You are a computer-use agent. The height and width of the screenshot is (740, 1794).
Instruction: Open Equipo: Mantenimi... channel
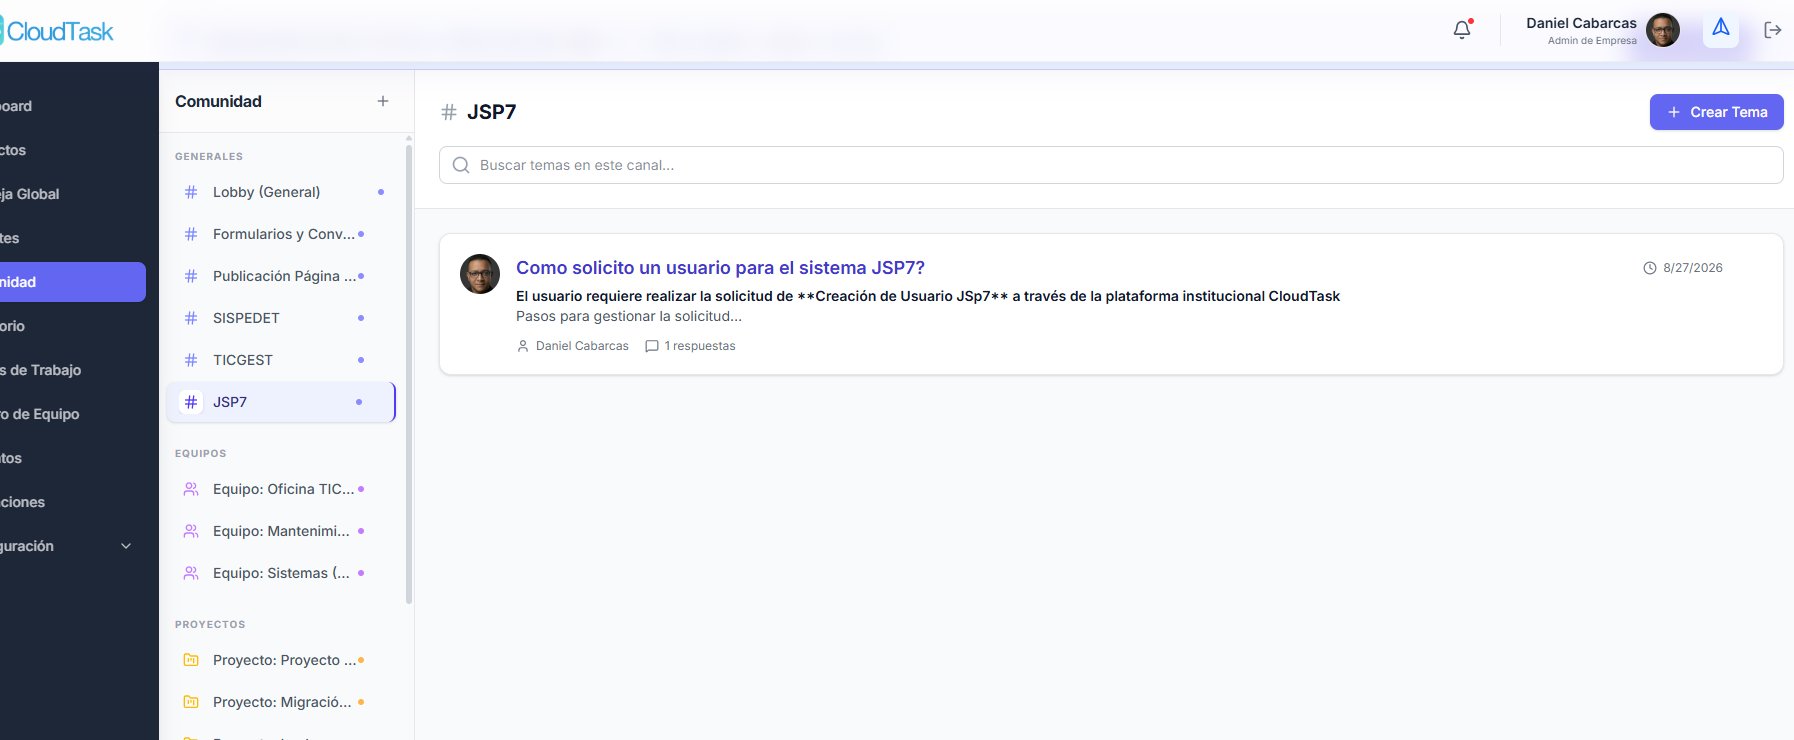281,531
